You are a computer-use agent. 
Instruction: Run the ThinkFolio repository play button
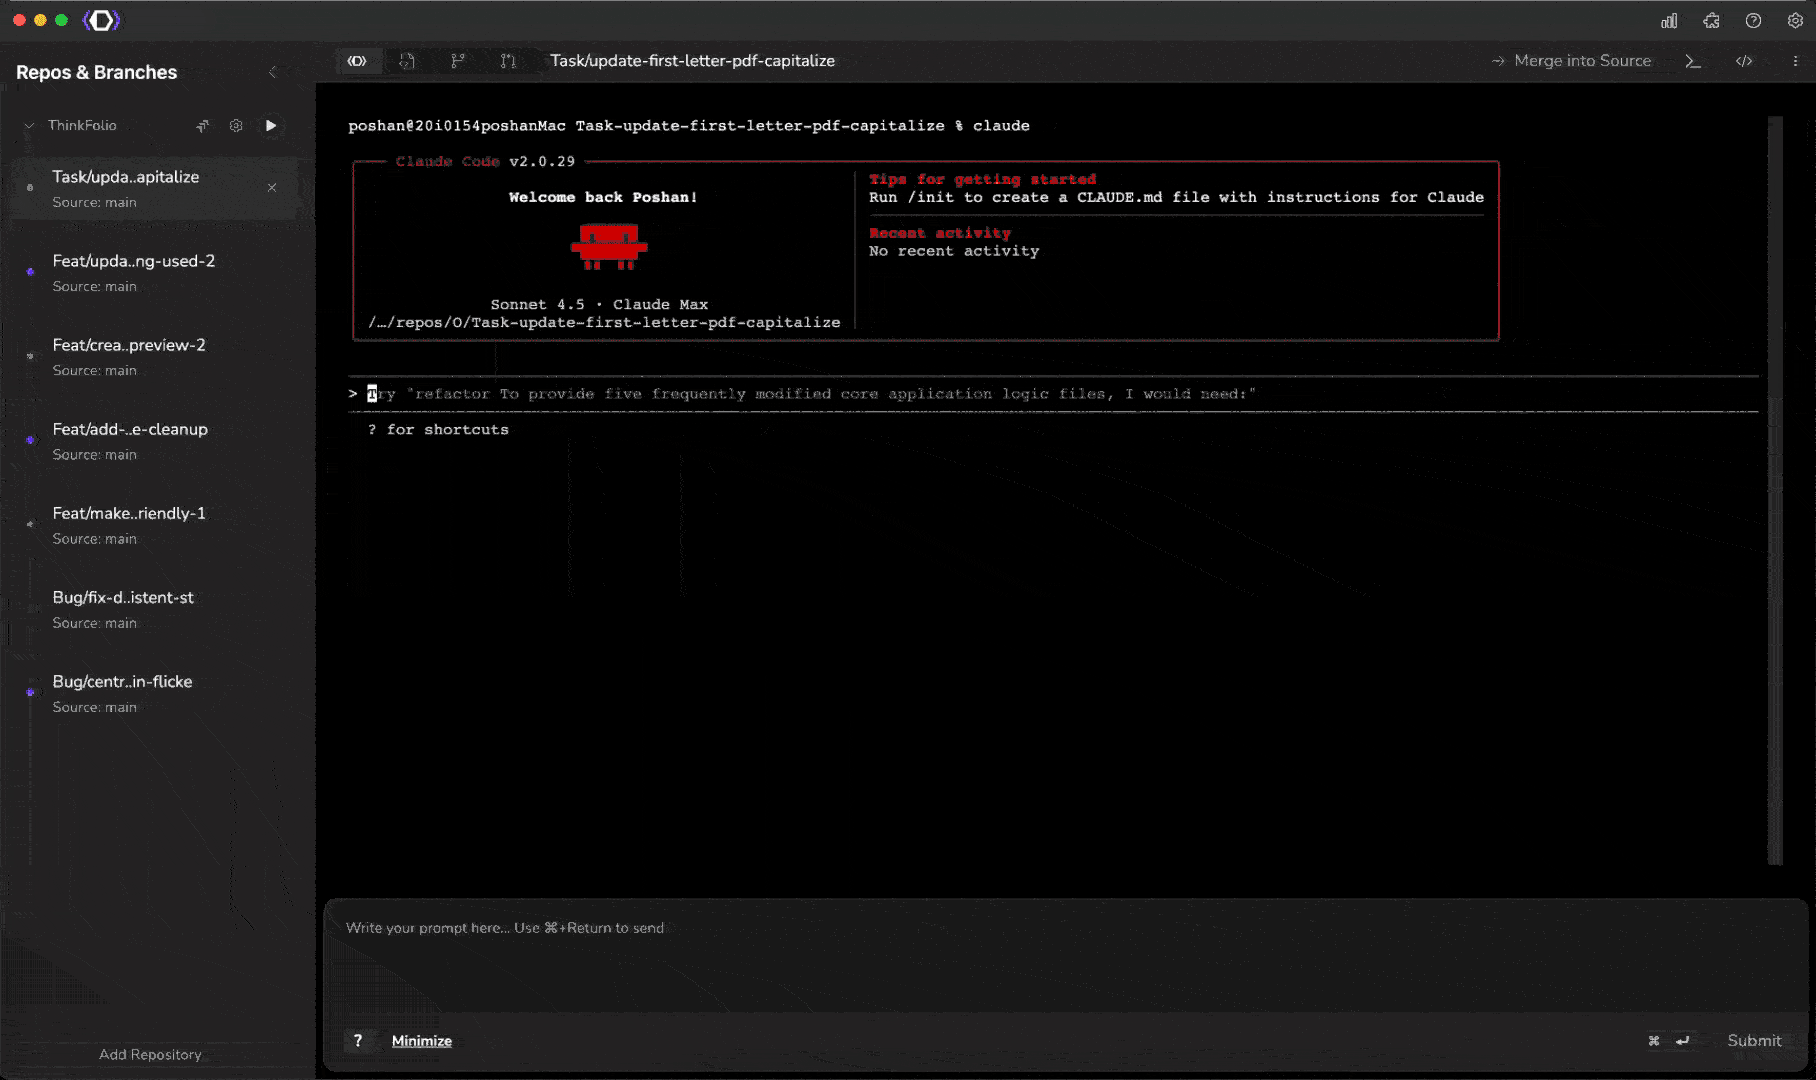click(270, 125)
